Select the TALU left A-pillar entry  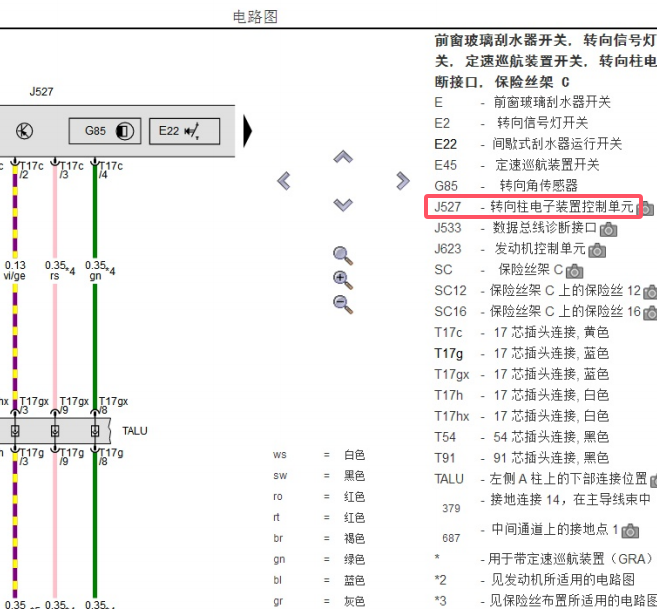[541, 479]
